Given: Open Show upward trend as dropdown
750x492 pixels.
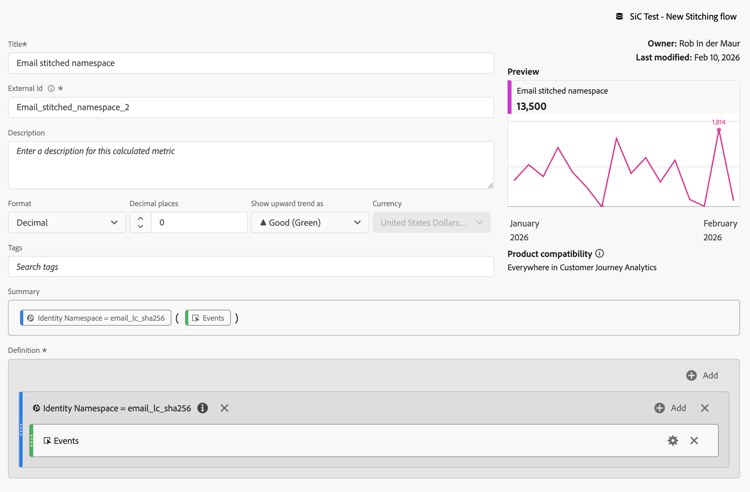Looking at the screenshot, I should (x=310, y=223).
